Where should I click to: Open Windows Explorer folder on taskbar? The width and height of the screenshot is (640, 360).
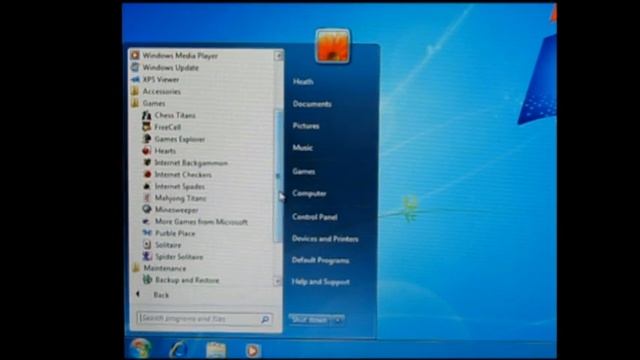point(216,350)
